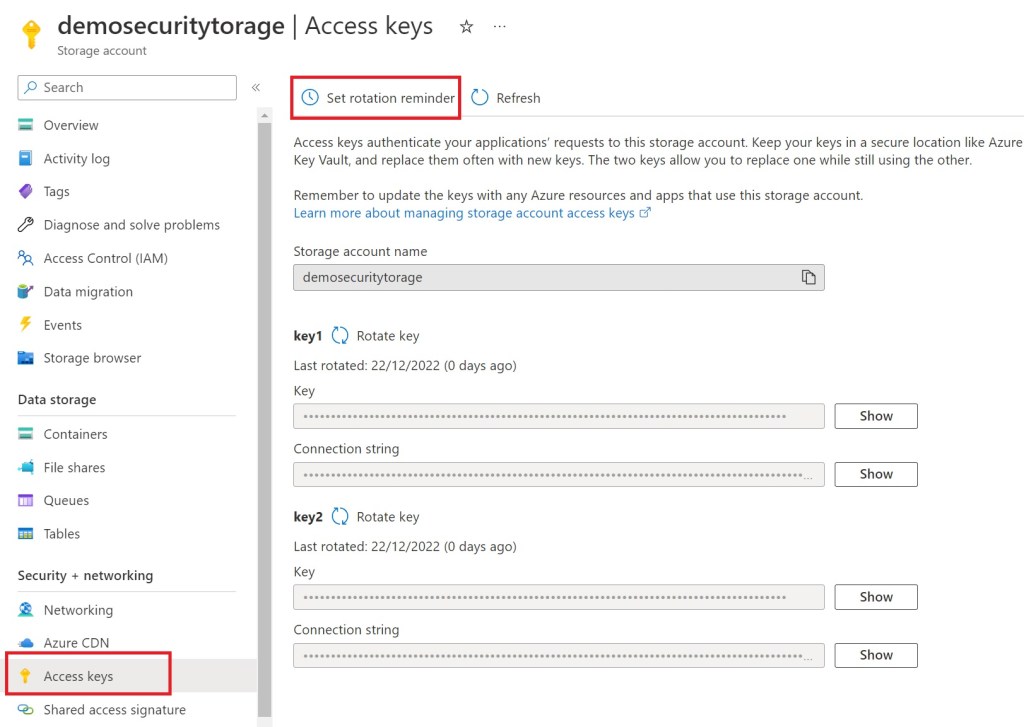Collapse the left sidebar menu
Screen dimensions: 1024x727
tap(256, 88)
